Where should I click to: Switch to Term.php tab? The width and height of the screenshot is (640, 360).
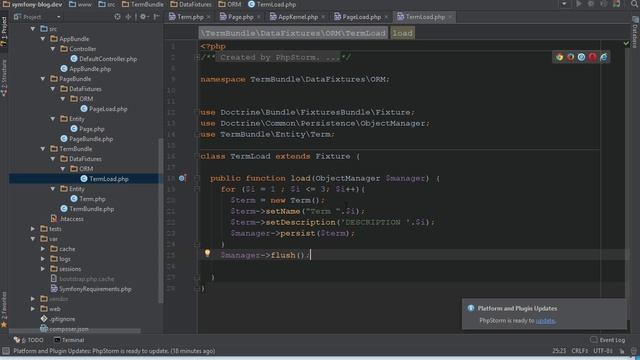pyautogui.click(x=190, y=17)
